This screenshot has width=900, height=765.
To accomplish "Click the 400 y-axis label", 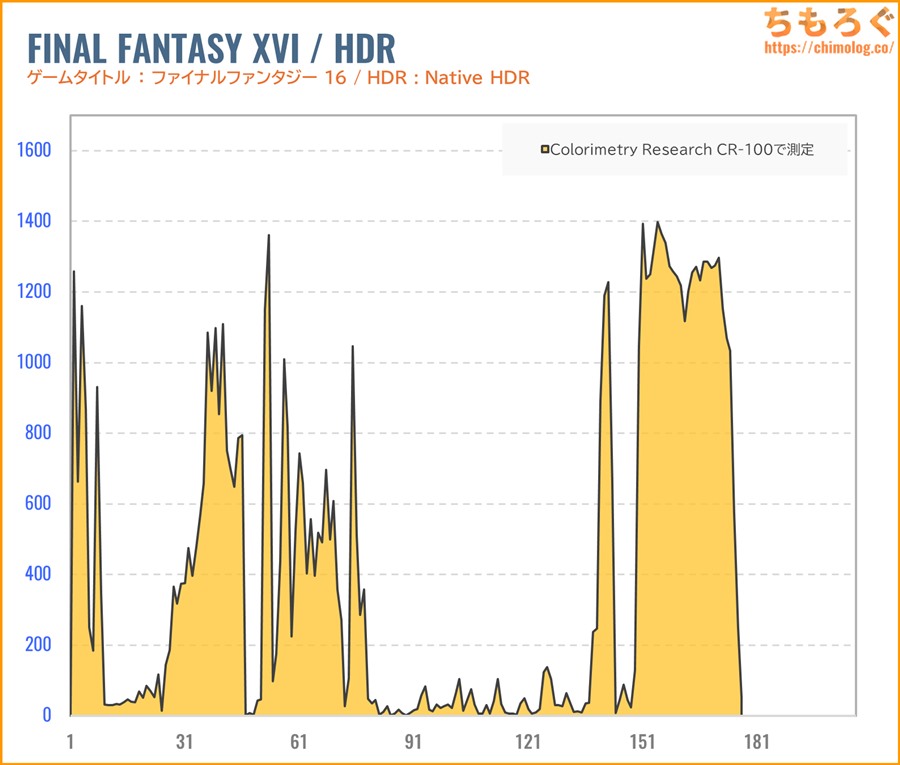I will 37,574.
